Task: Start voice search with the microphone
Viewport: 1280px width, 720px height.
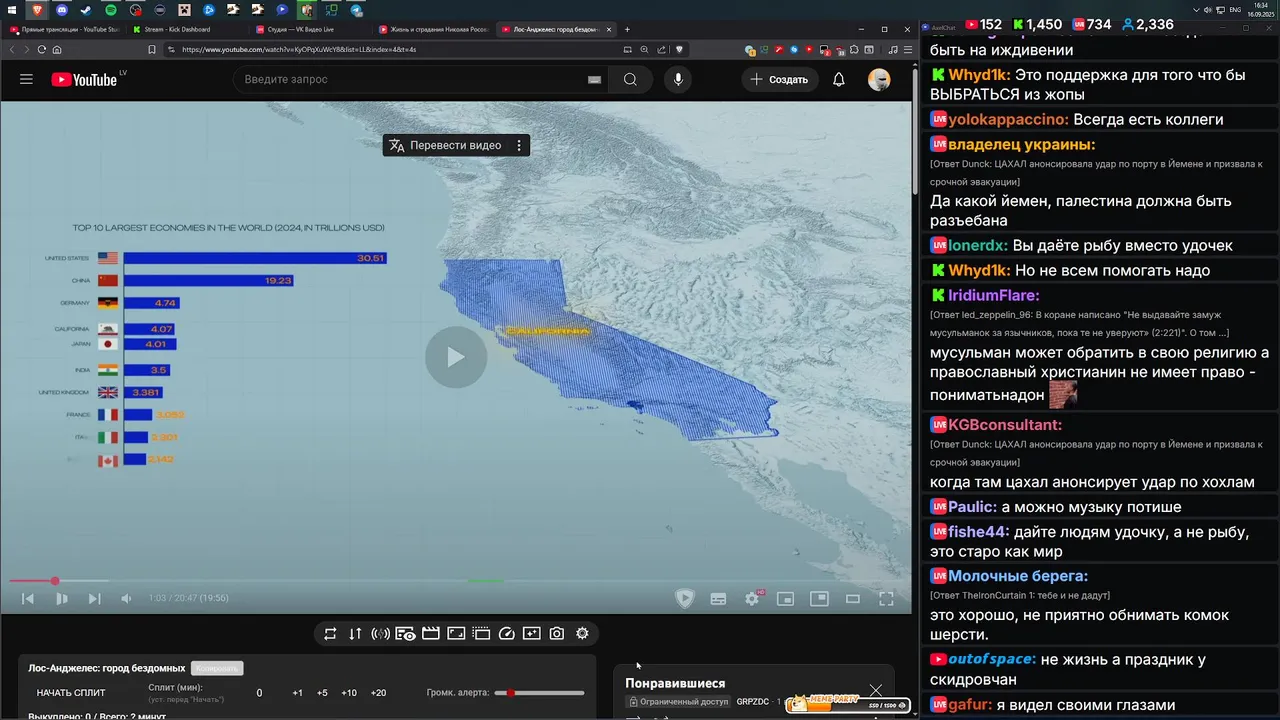Action: (679, 79)
